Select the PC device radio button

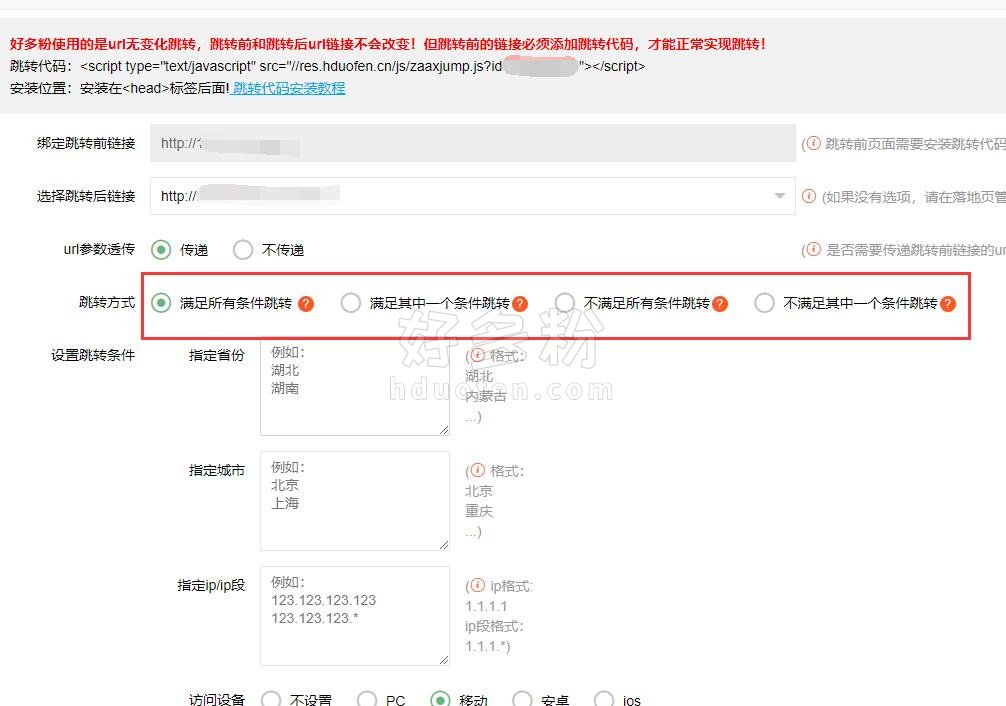coord(367,700)
